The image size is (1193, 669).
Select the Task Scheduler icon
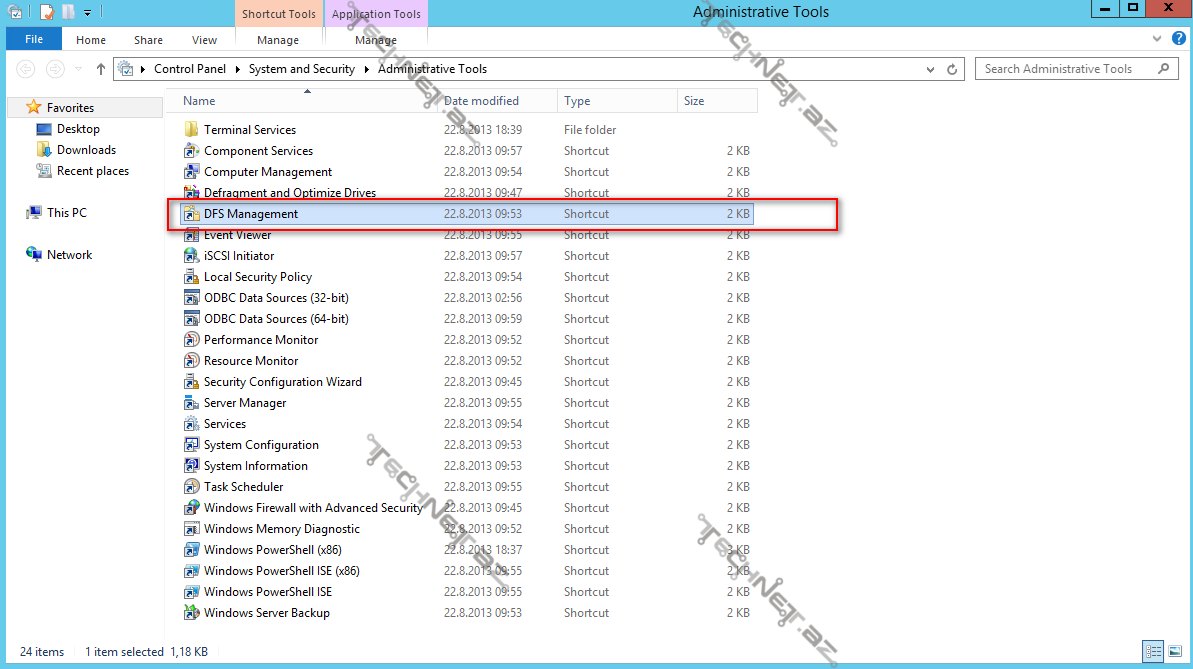[x=192, y=487]
